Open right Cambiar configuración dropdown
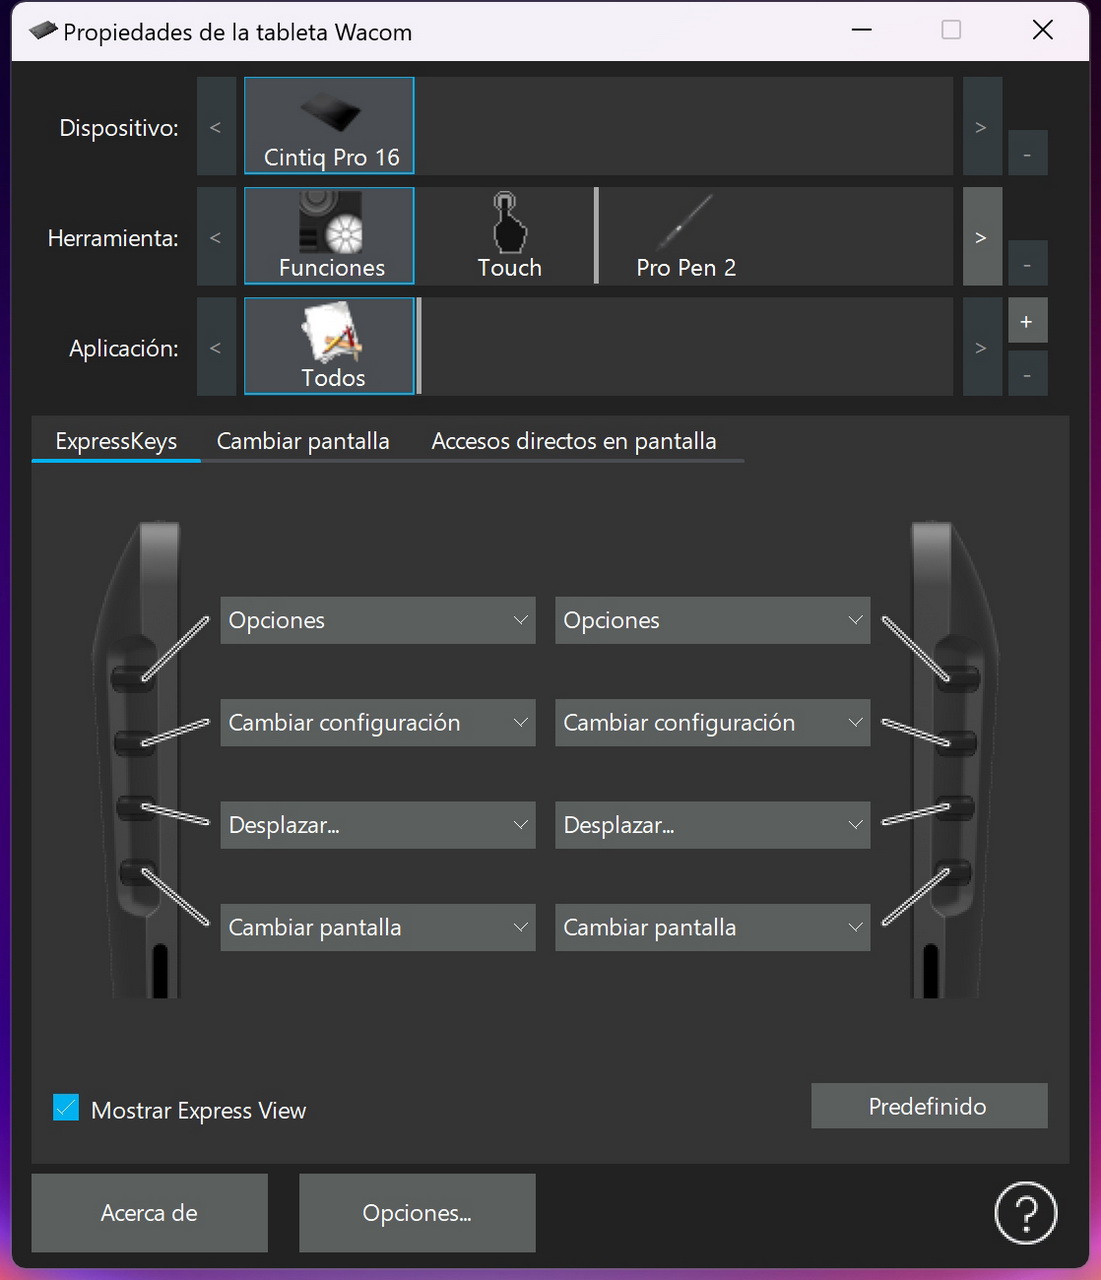This screenshot has width=1101, height=1280. pyautogui.click(x=712, y=723)
